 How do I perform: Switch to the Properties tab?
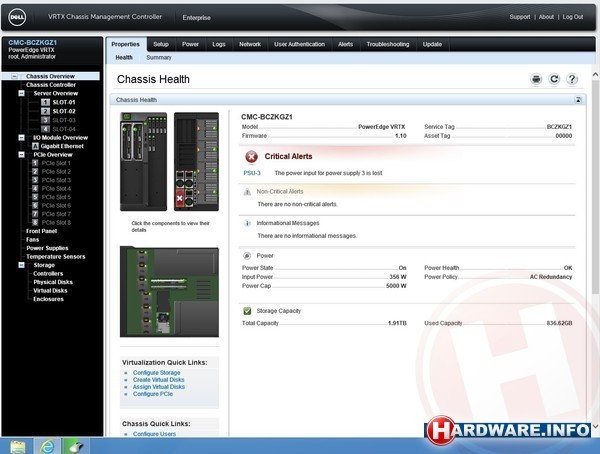tap(126, 44)
